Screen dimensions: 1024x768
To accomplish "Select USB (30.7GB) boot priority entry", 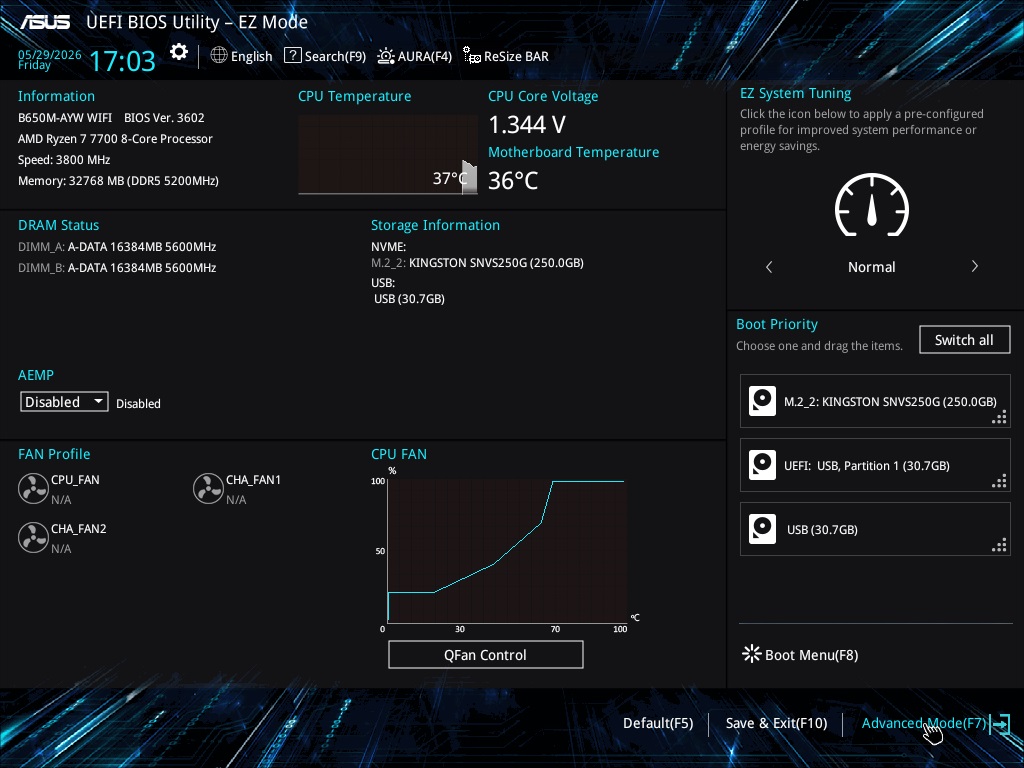I will [875, 529].
